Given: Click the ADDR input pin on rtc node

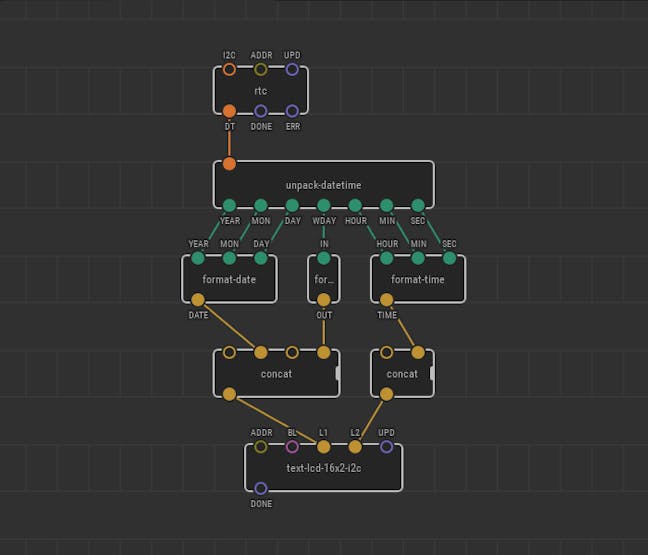Looking at the screenshot, I should pyautogui.click(x=261, y=69).
